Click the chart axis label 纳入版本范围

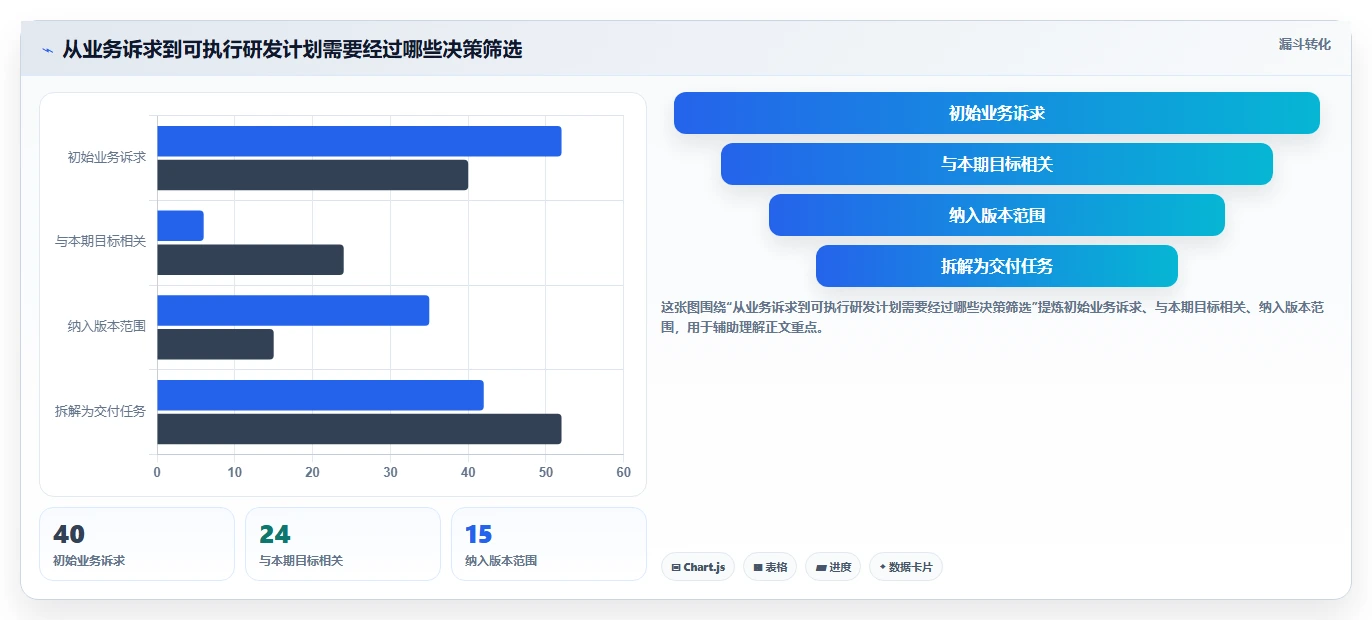tap(107, 326)
